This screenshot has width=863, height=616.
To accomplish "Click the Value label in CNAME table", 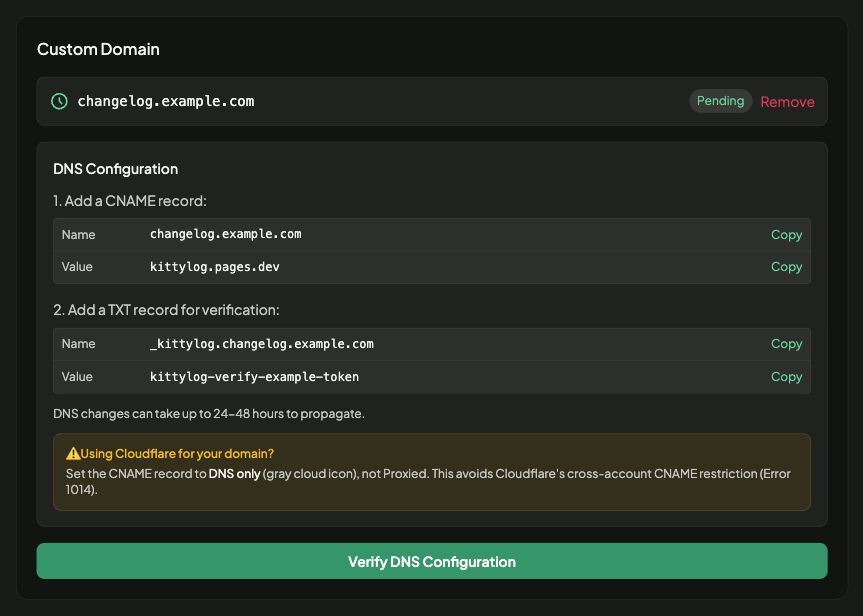I will coord(77,266).
